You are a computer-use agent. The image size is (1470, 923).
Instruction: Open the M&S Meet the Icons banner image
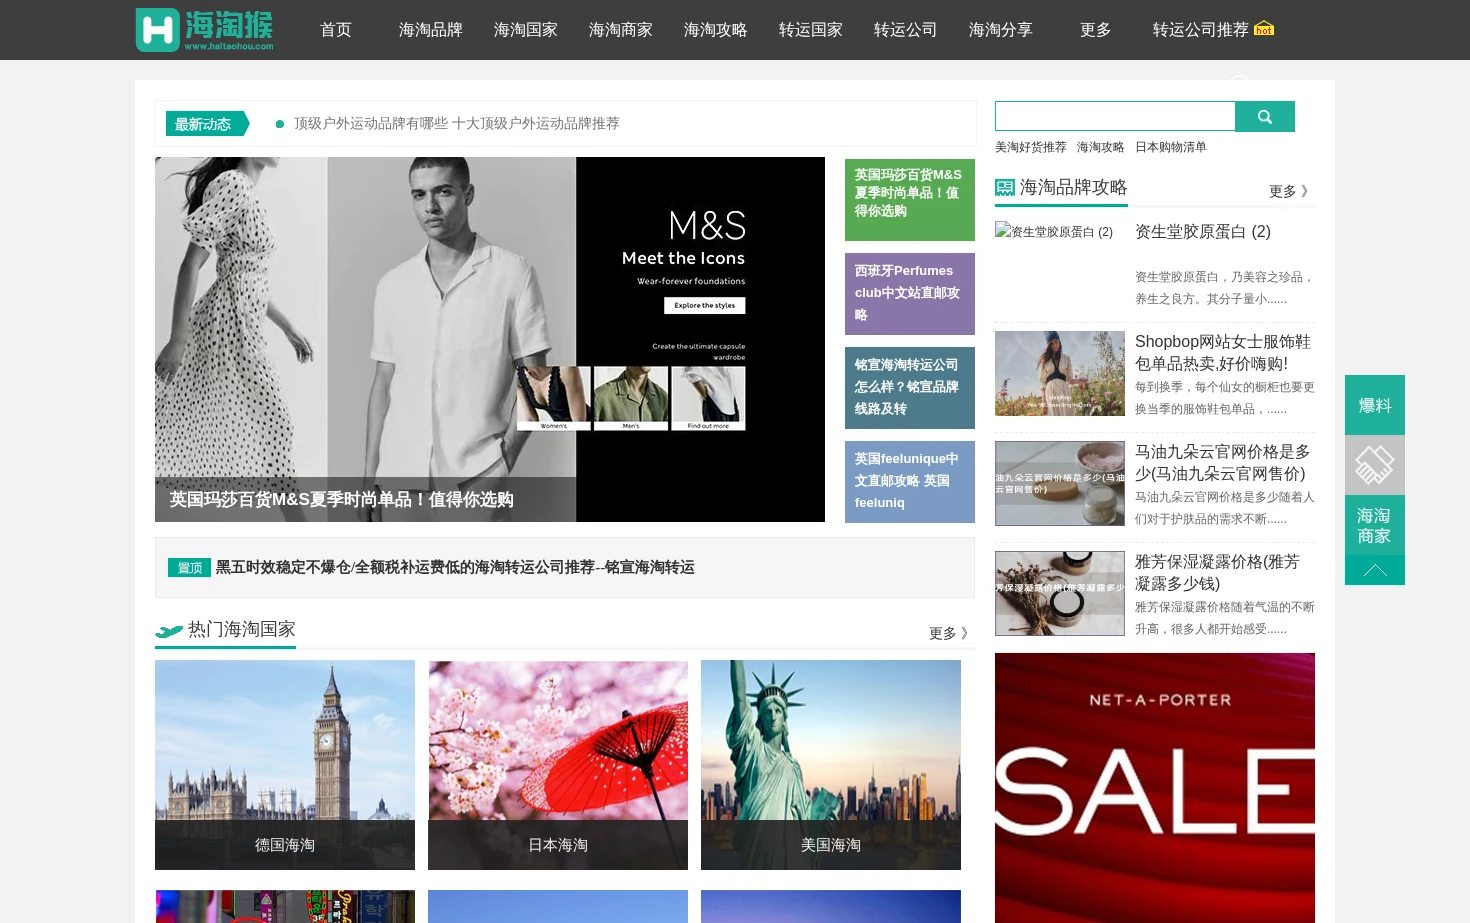click(490, 339)
